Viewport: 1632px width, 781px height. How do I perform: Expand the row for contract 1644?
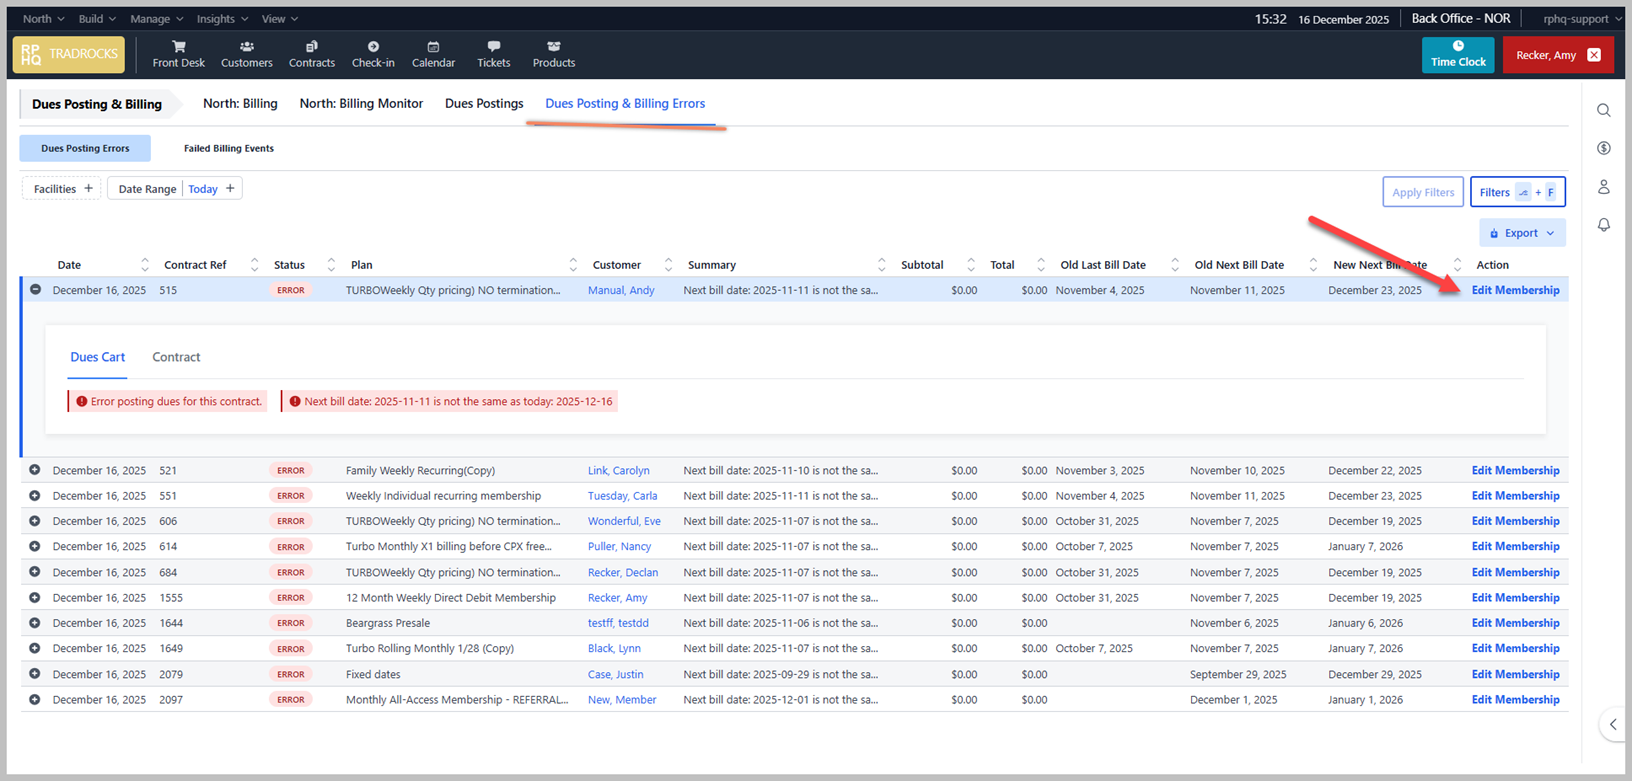pos(35,623)
